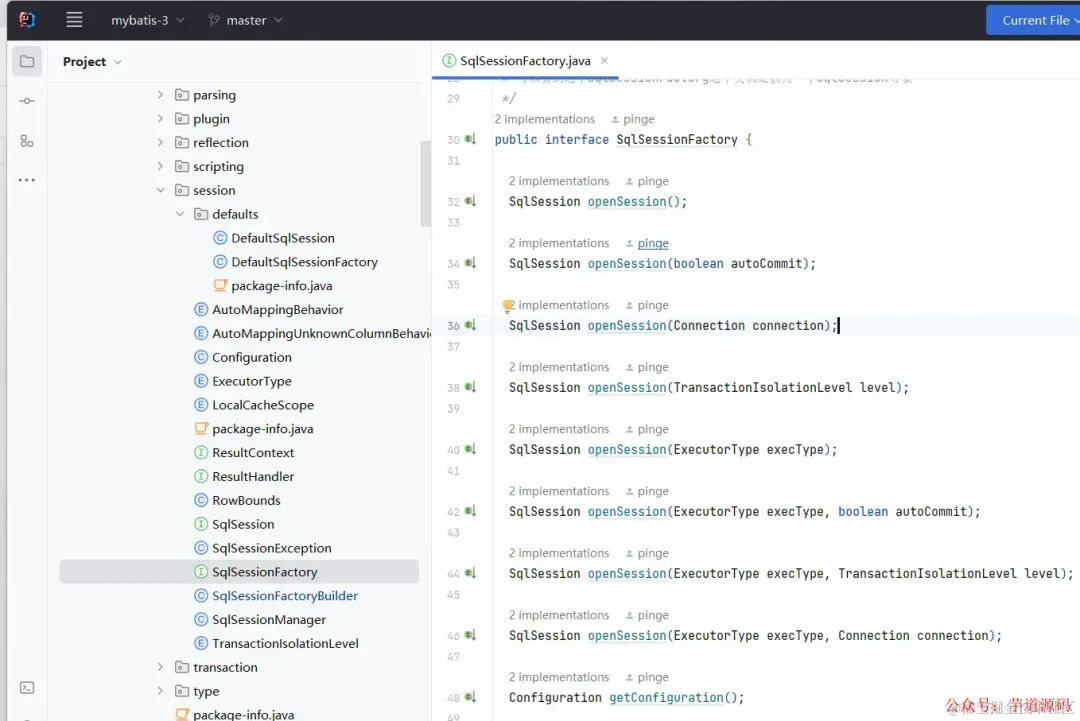The width and height of the screenshot is (1080, 721).
Task: Click pinge author hint above line 30
Action: pyautogui.click(x=638, y=119)
